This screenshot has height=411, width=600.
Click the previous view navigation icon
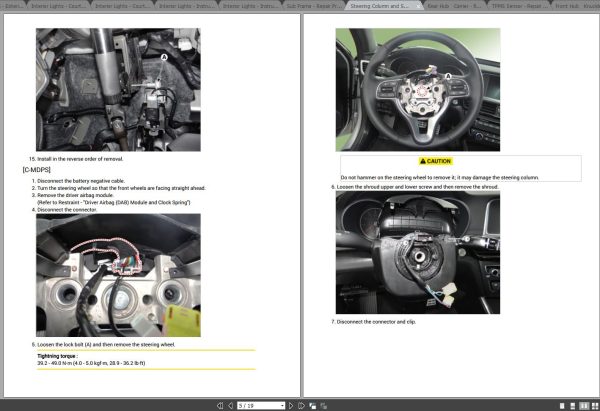click(313, 406)
